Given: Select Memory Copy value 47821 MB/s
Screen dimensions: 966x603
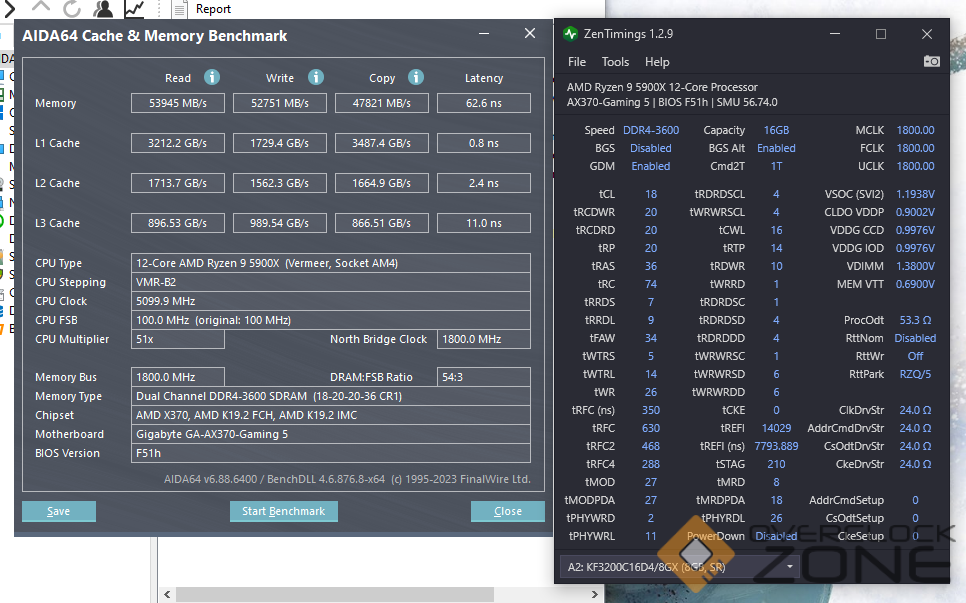Looking at the screenshot, I should 381,103.
